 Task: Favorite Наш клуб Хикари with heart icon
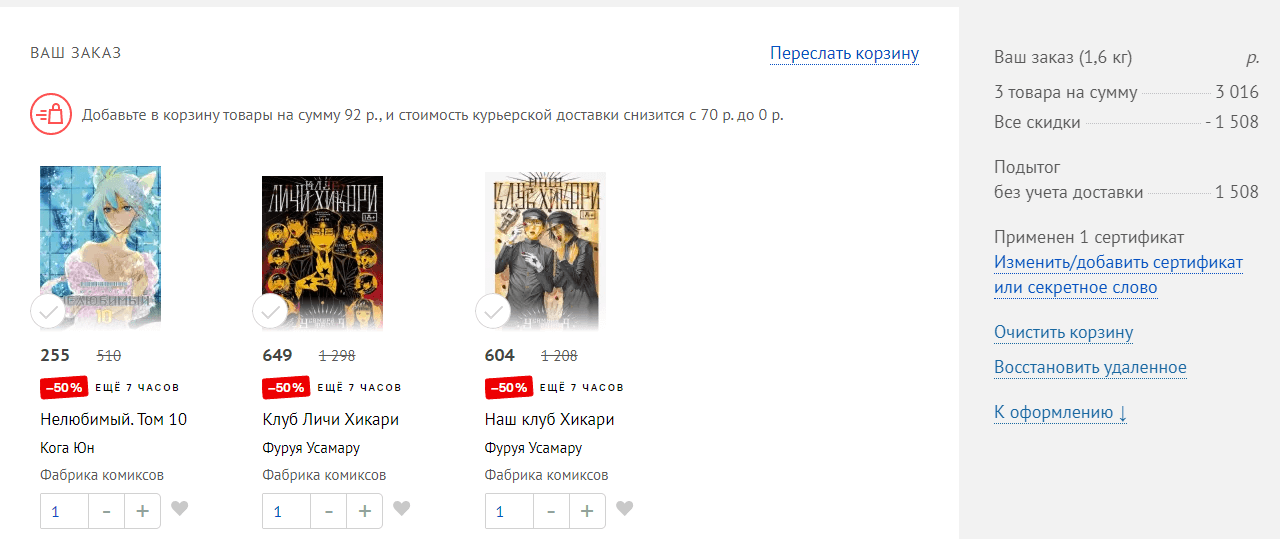(x=624, y=509)
